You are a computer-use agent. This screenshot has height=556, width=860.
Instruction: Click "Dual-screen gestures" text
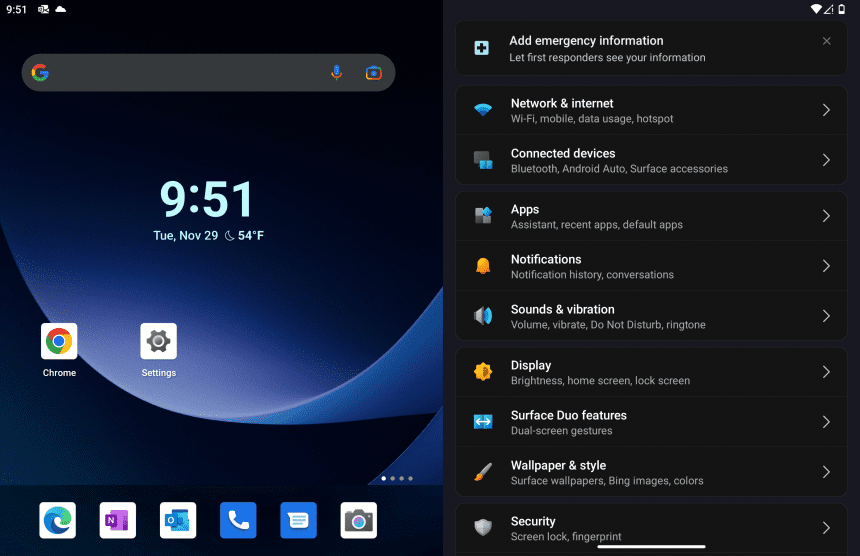[x=562, y=430]
